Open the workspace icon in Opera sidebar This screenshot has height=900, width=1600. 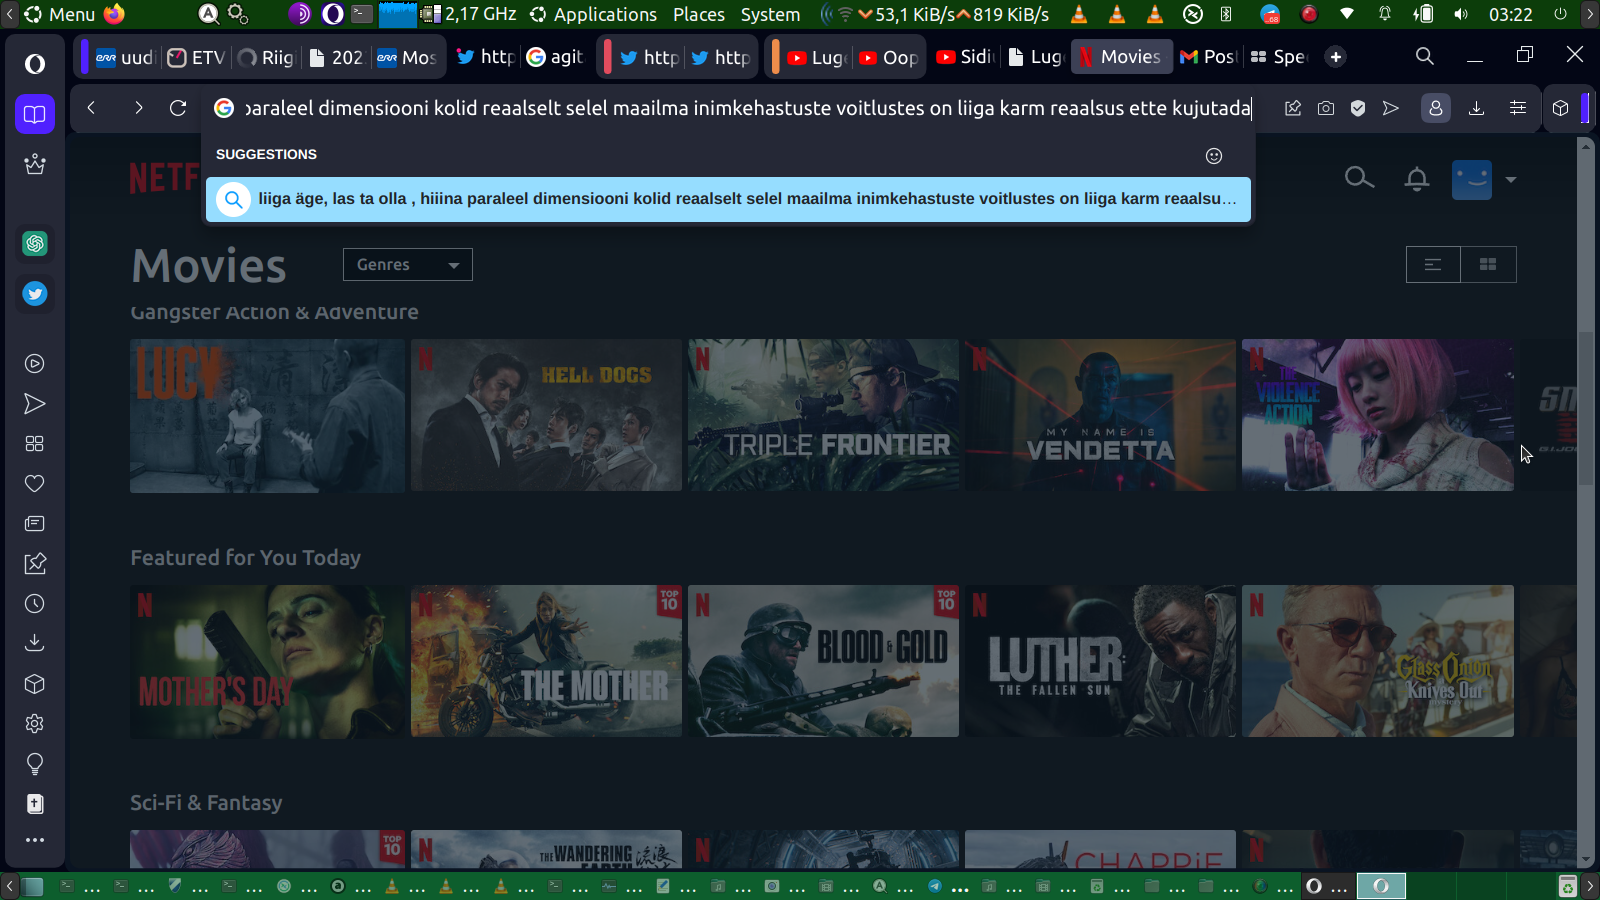point(35,114)
